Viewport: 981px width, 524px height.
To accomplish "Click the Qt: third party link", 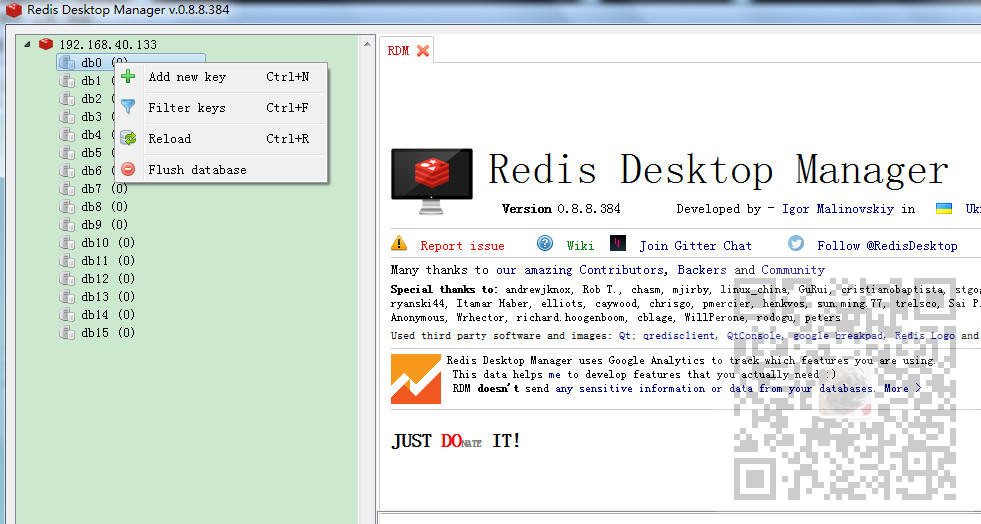I will [626, 336].
